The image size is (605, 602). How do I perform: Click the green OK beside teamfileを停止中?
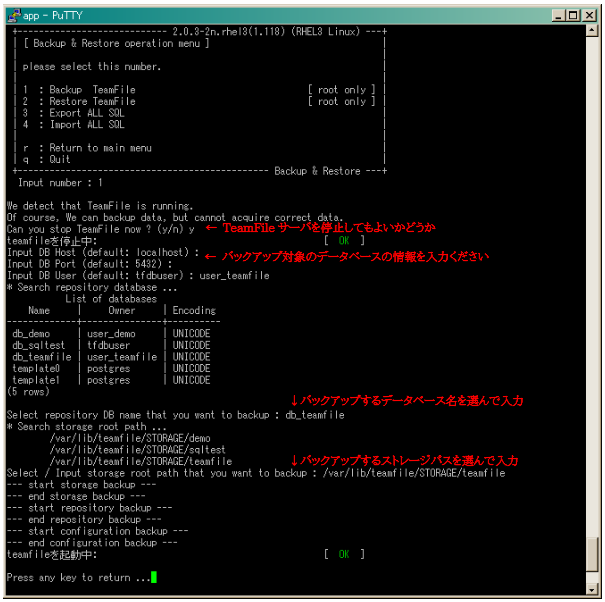coord(344,240)
